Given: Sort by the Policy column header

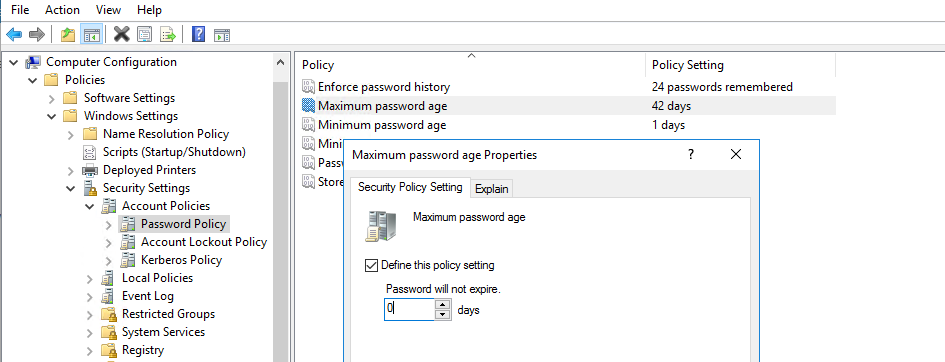Looking at the screenshot, I should [x=471, y=65].
